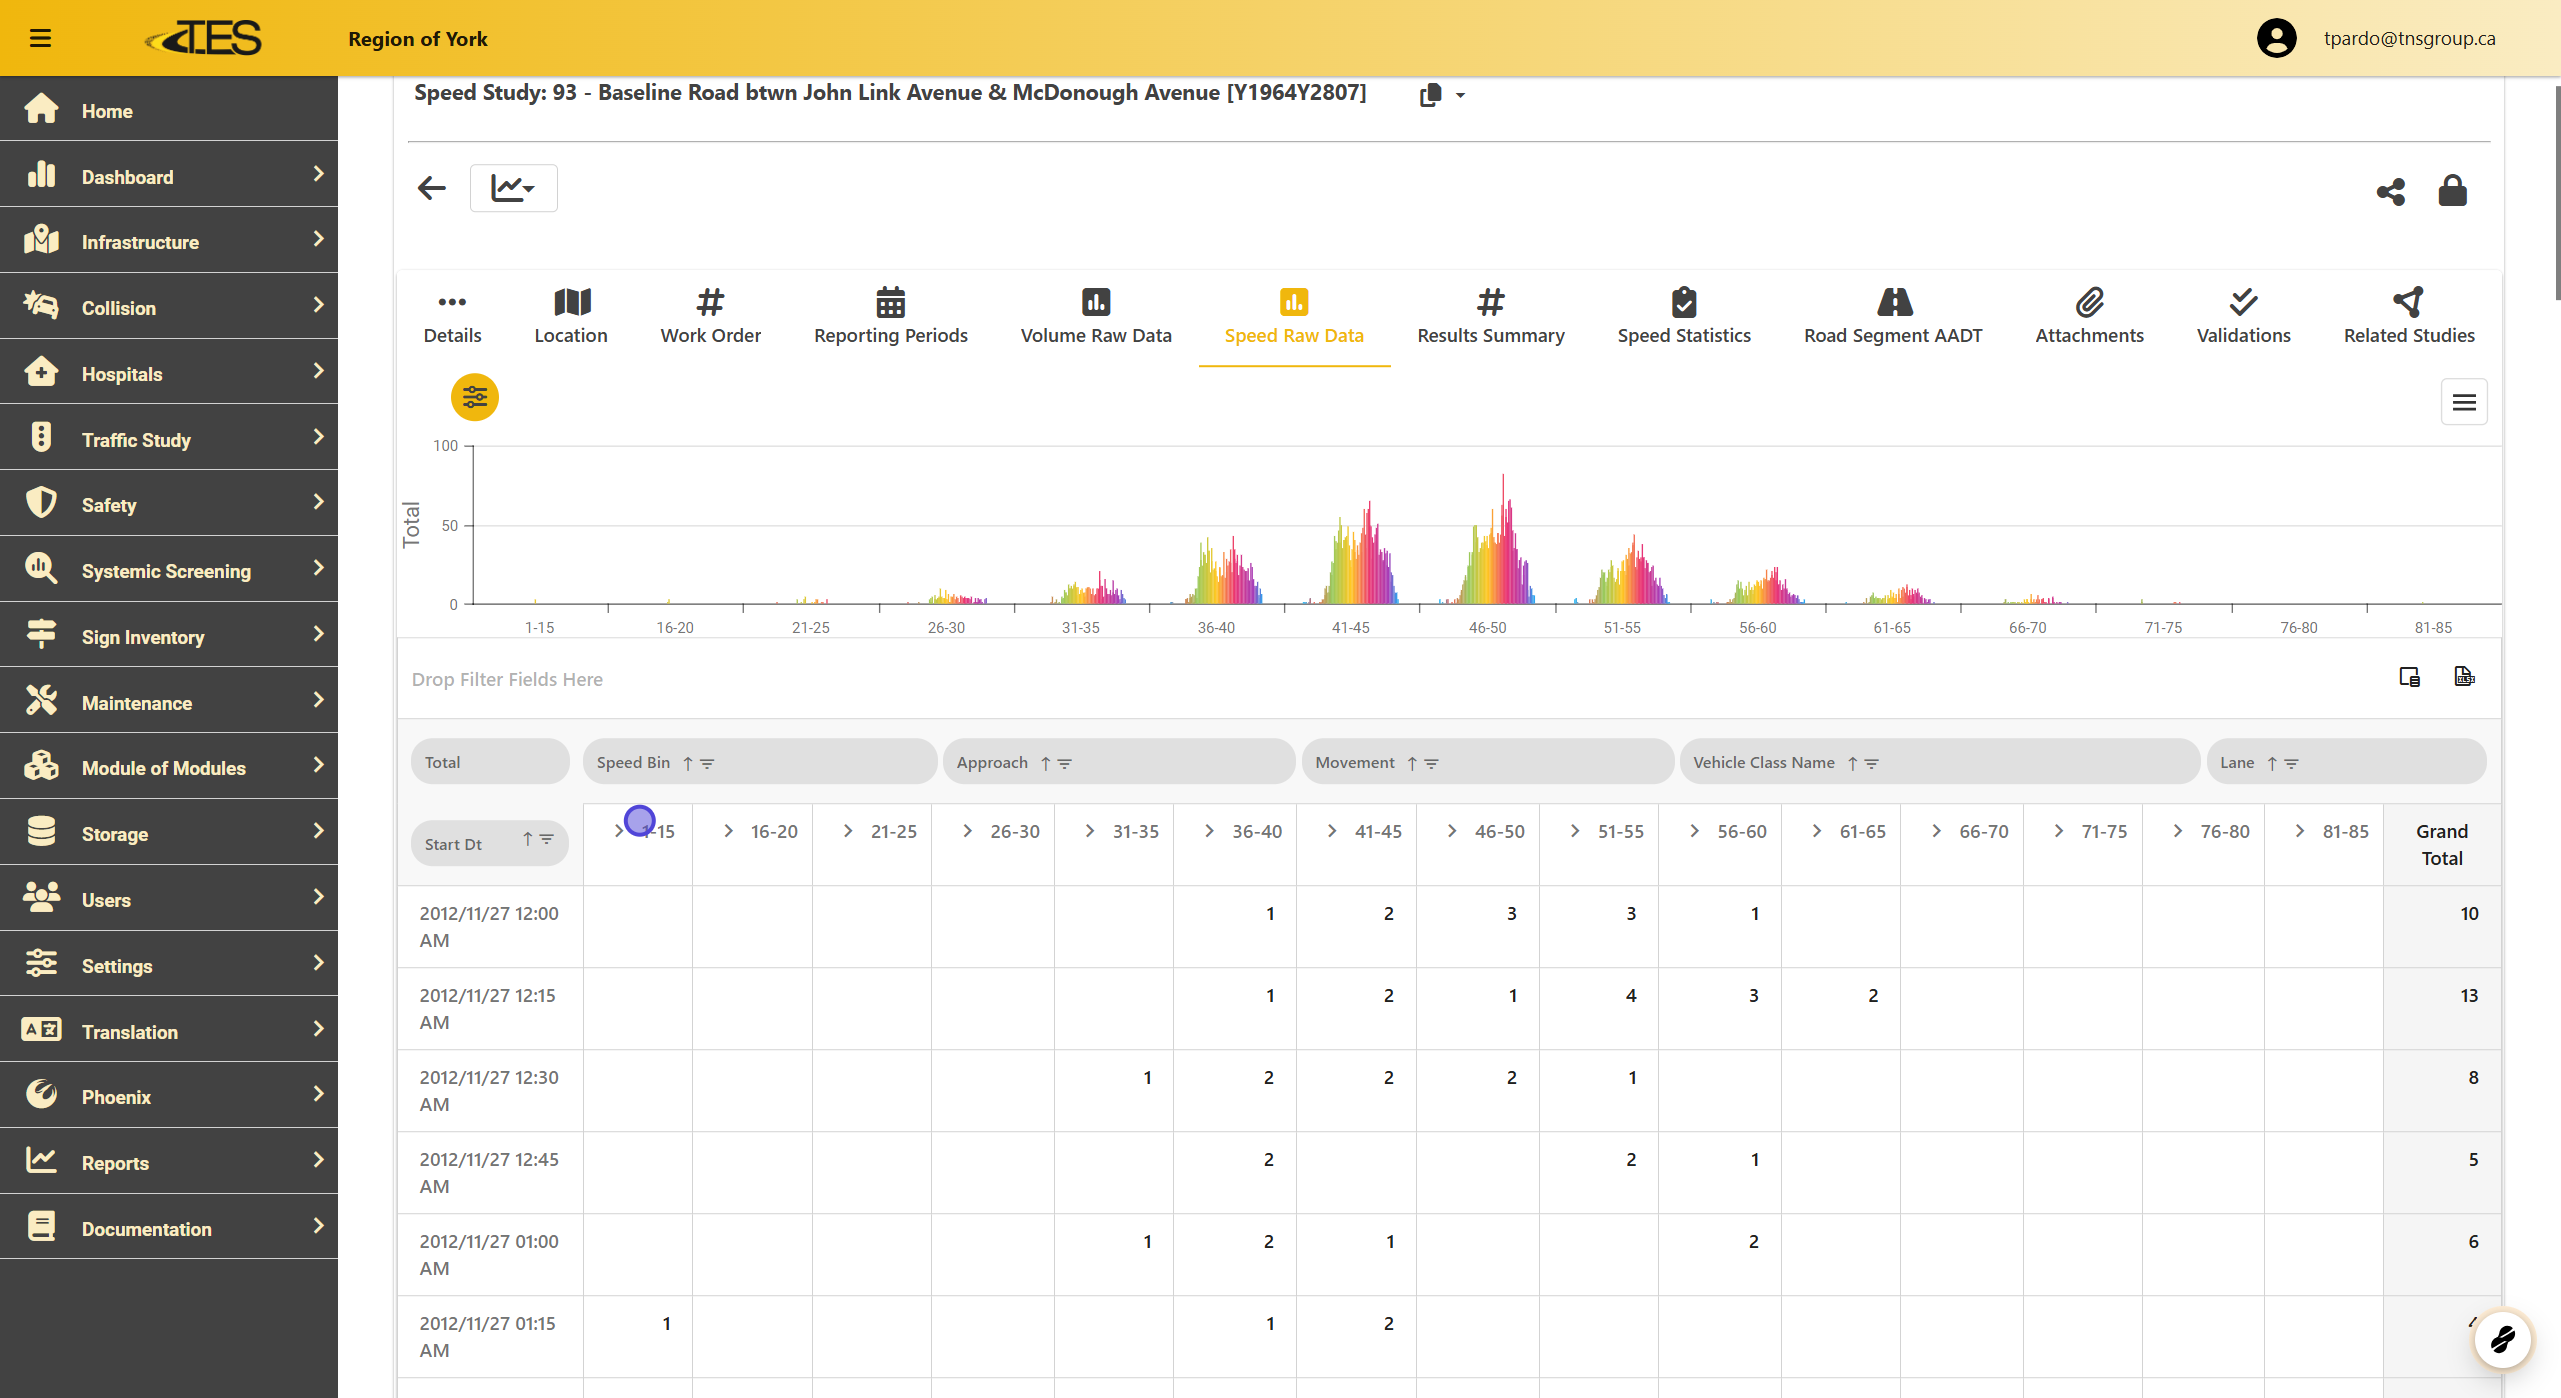Expand the 31-35 speed bin column
The image size is (2561, 1398).
point(1090,831)
